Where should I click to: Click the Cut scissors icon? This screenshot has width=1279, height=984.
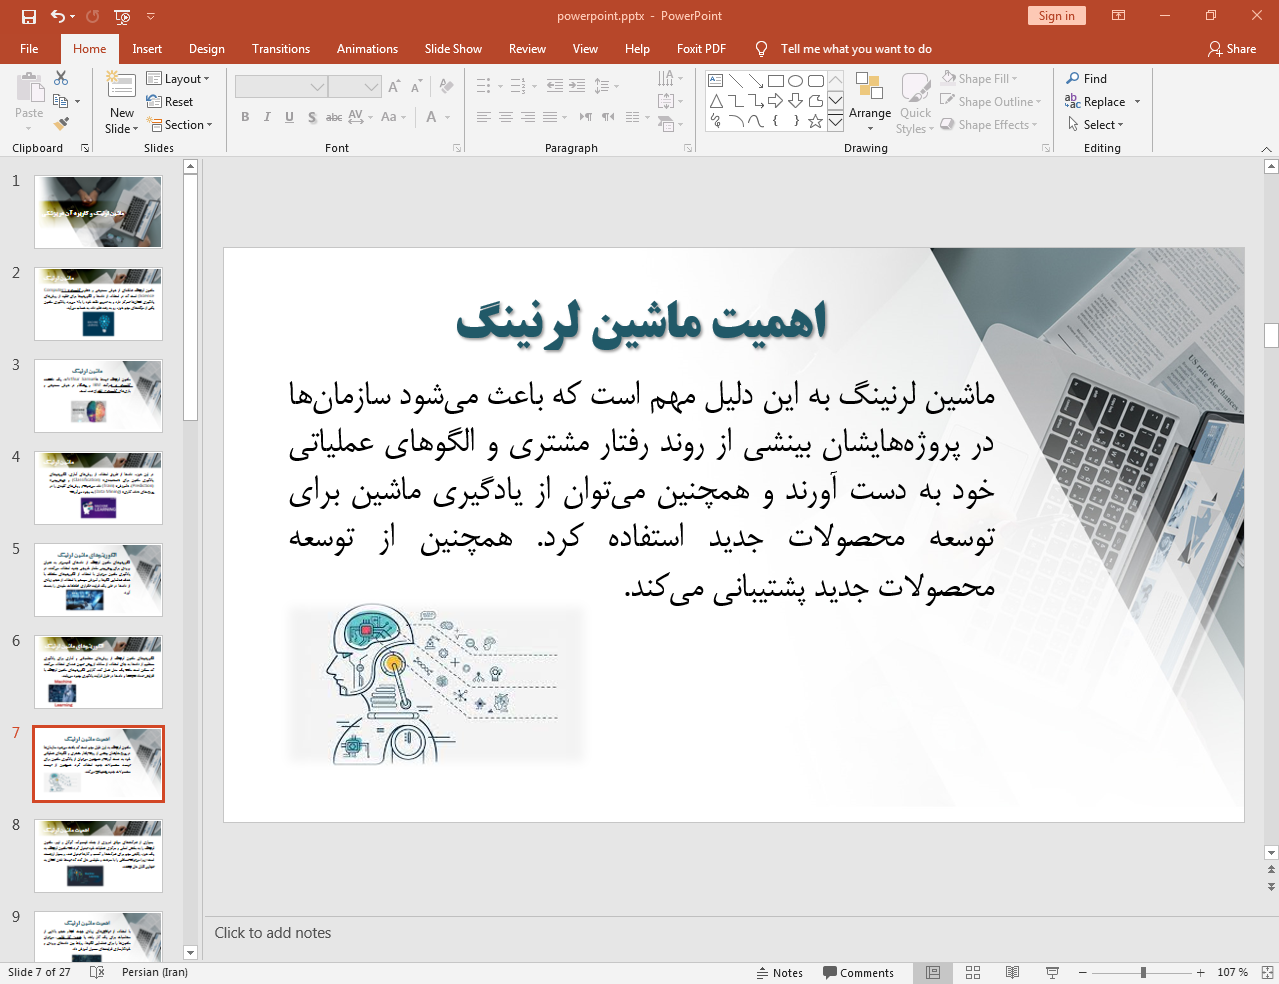[x=61, y=78]
